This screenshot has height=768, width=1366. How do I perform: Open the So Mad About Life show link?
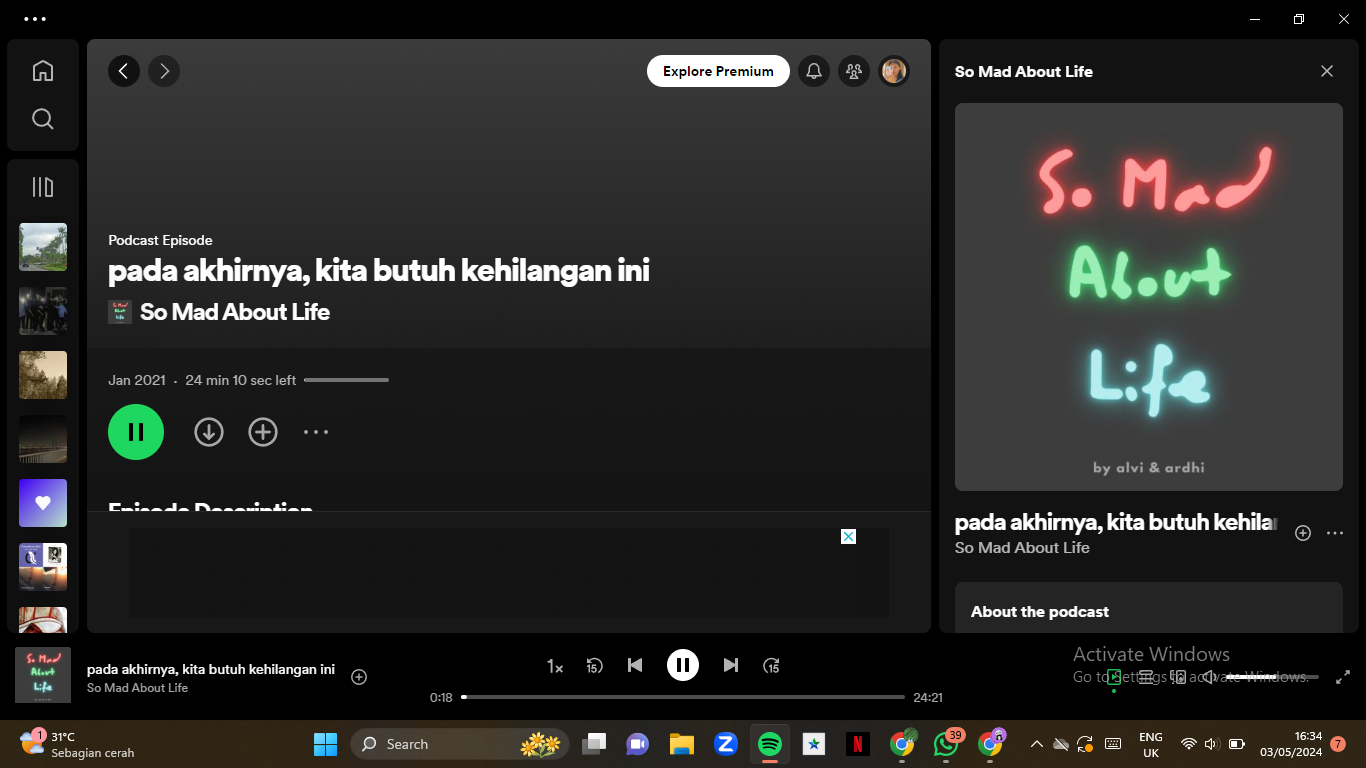235,312
